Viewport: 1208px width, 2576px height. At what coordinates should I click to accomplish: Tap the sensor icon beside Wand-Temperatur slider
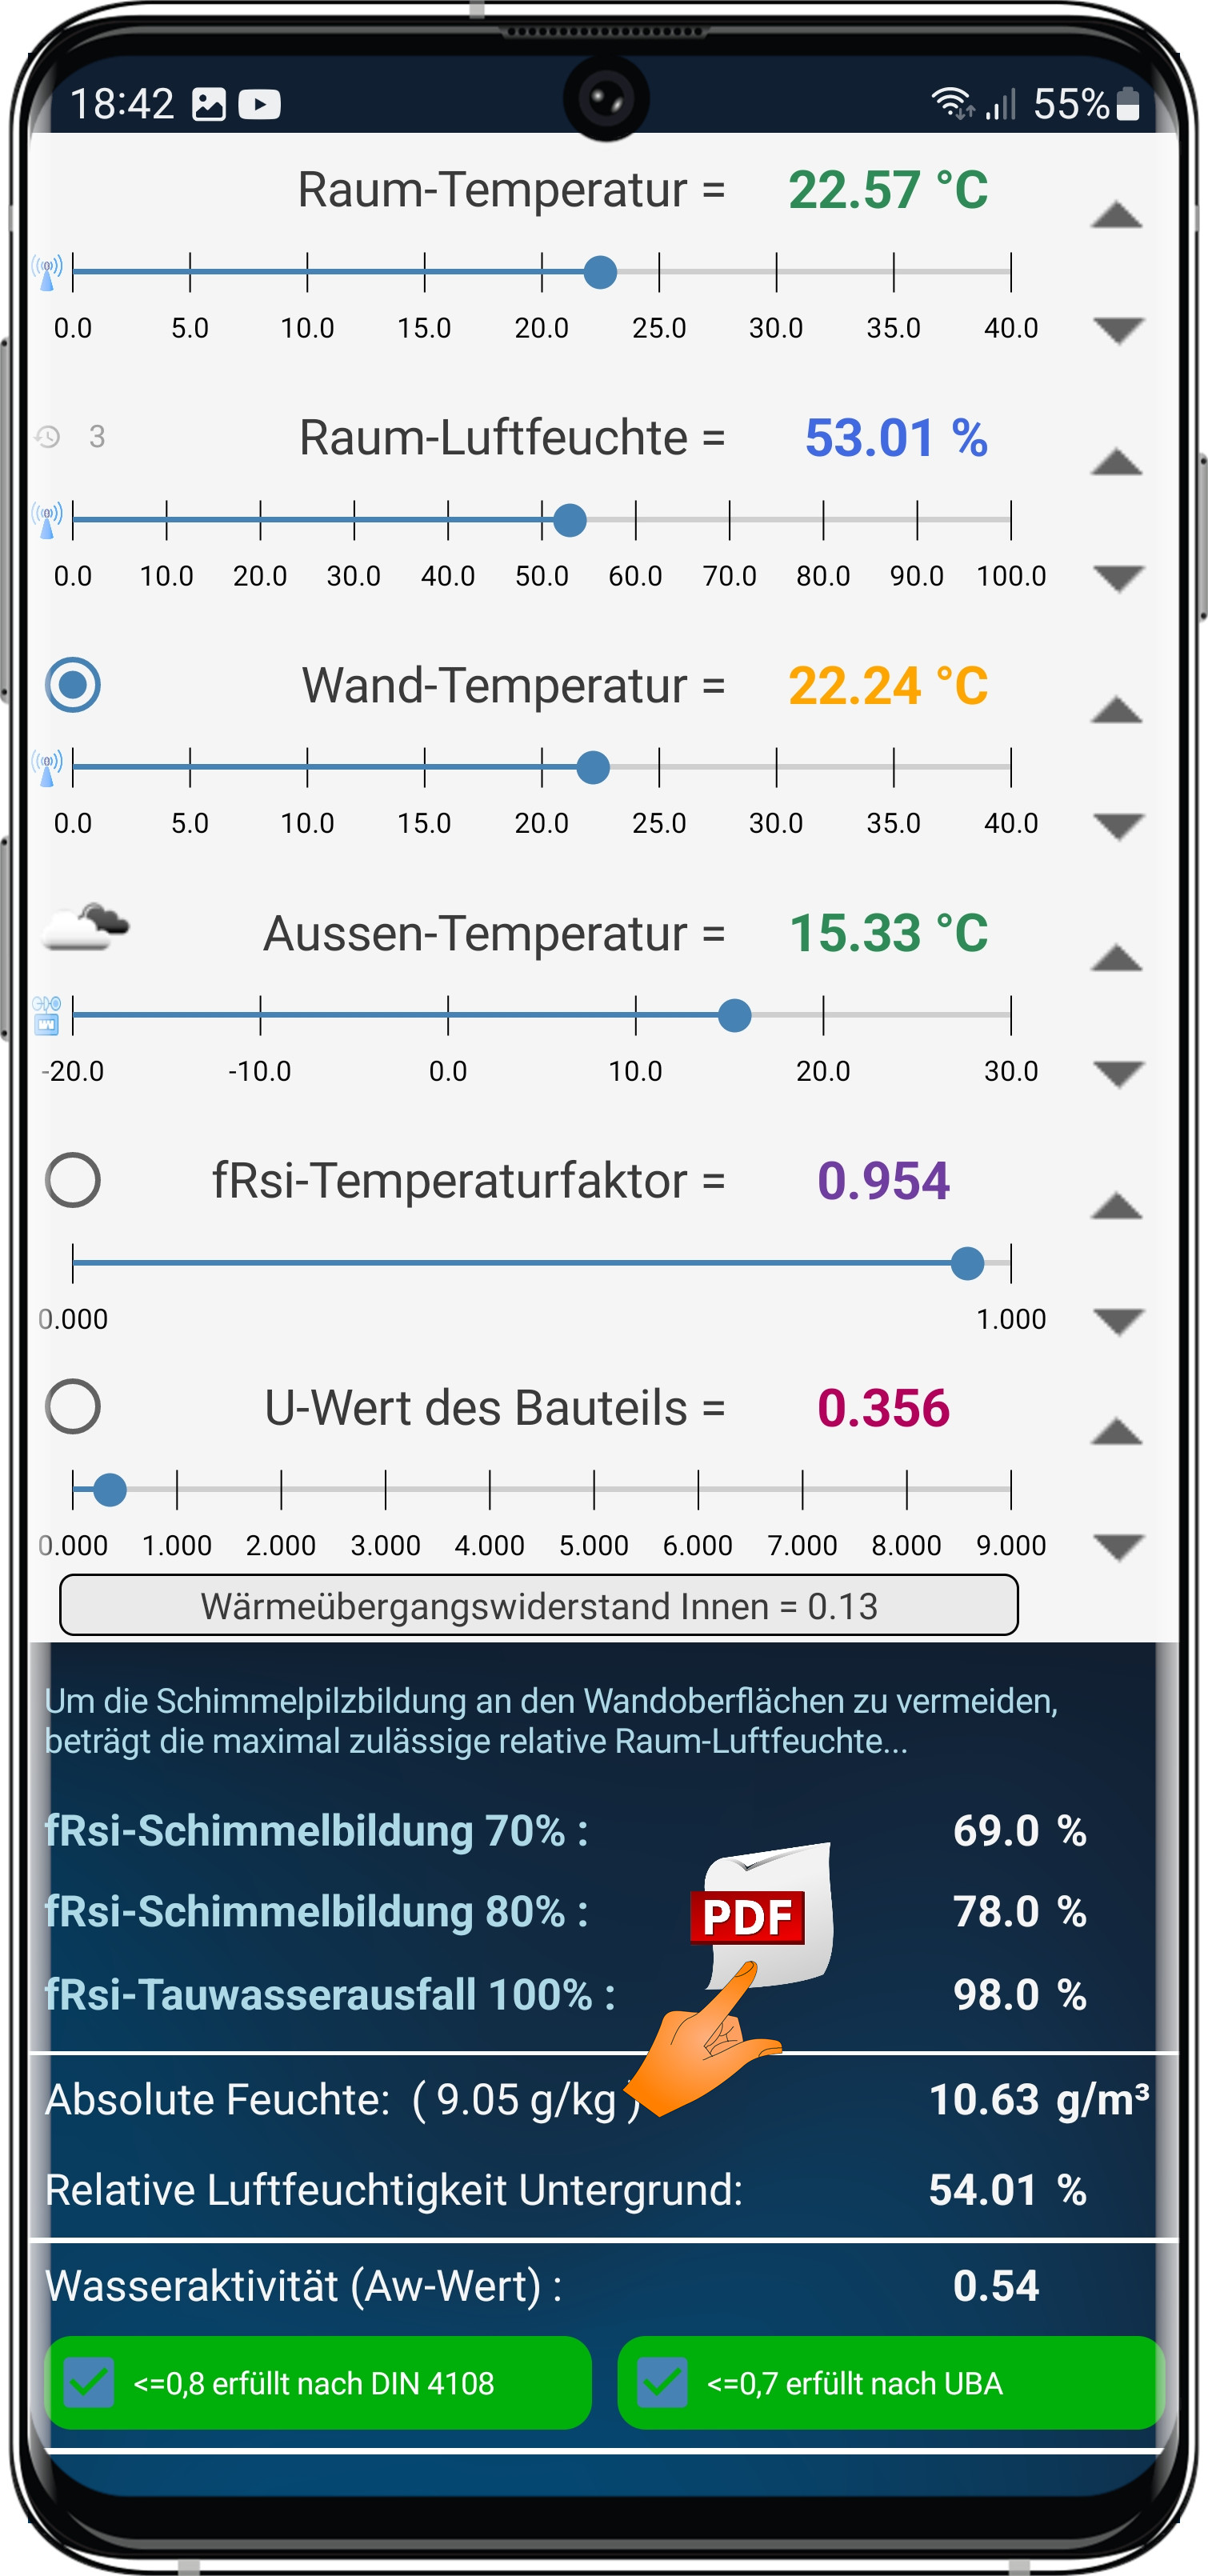click(46, 767)
